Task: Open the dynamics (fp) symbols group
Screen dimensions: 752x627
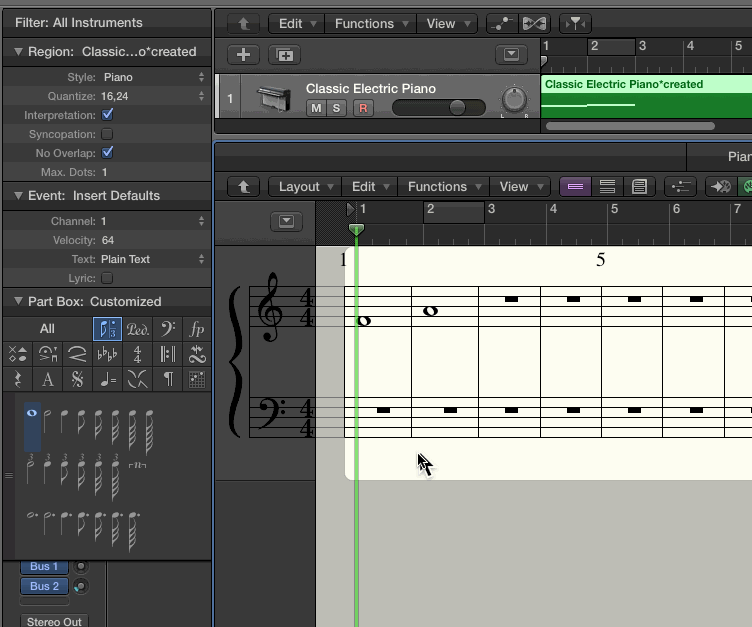Action: pyautogui.click(x=197, y=329)
